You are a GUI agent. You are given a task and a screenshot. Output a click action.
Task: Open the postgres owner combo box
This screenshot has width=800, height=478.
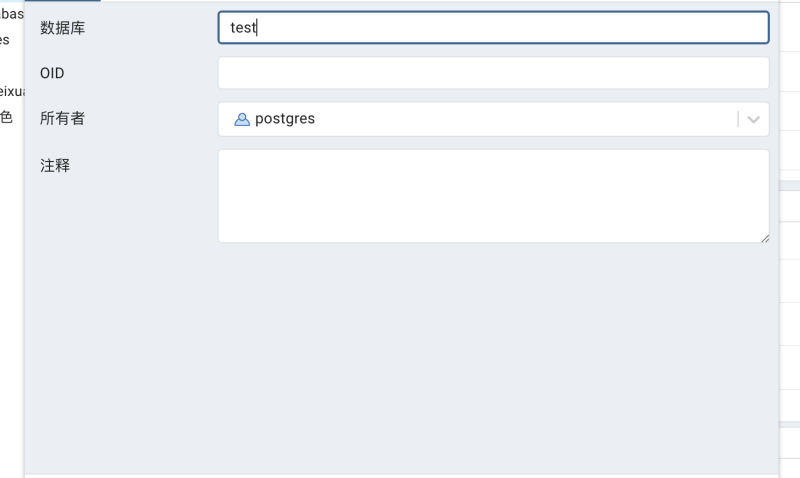coord(493,119)
